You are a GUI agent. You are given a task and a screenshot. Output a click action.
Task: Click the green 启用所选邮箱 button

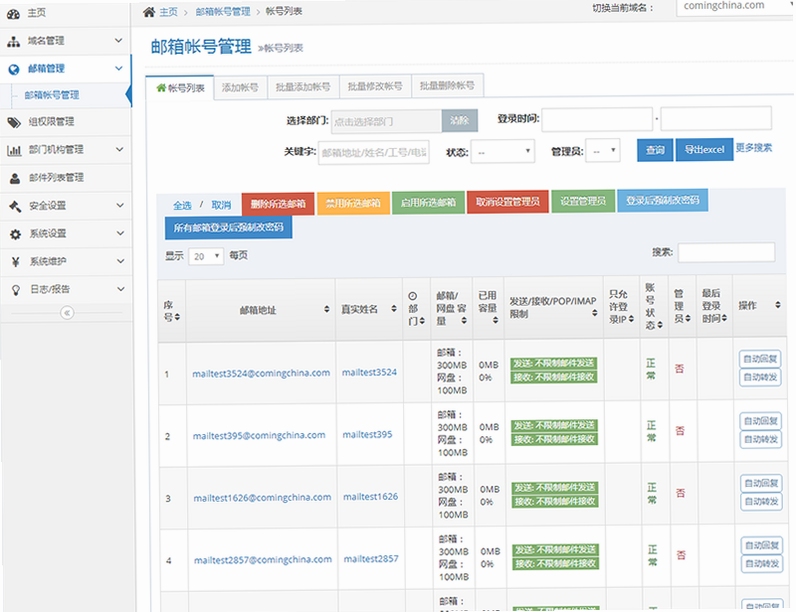(428, 203)
